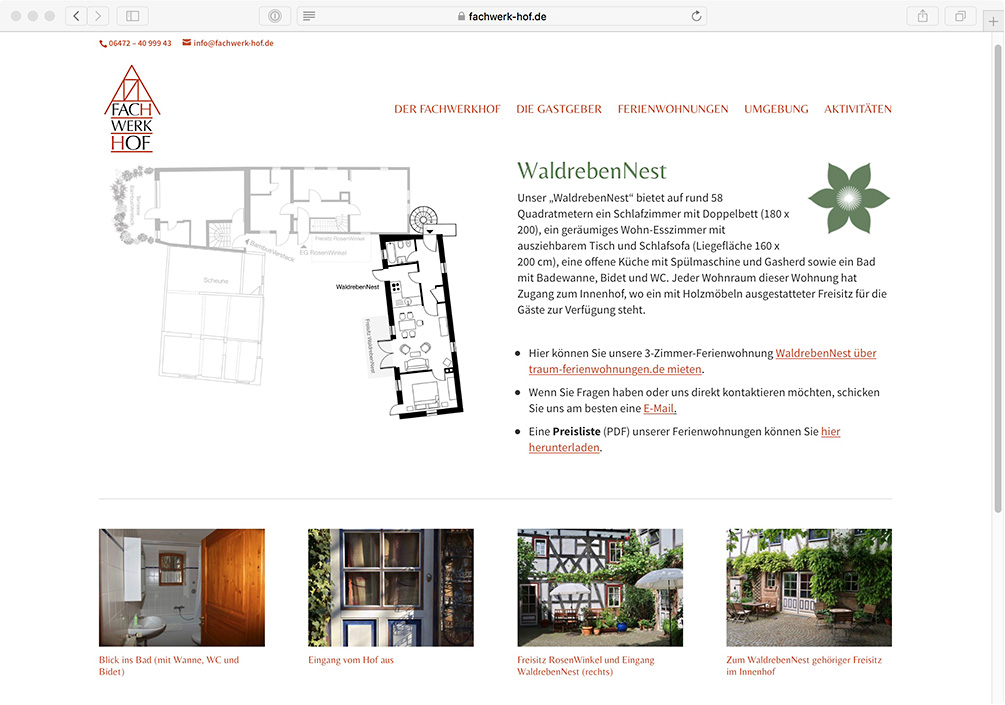Open Aktivitäten navigation item
The image size is (1005, 705).
pyautogui.click(x=858, y=109)
